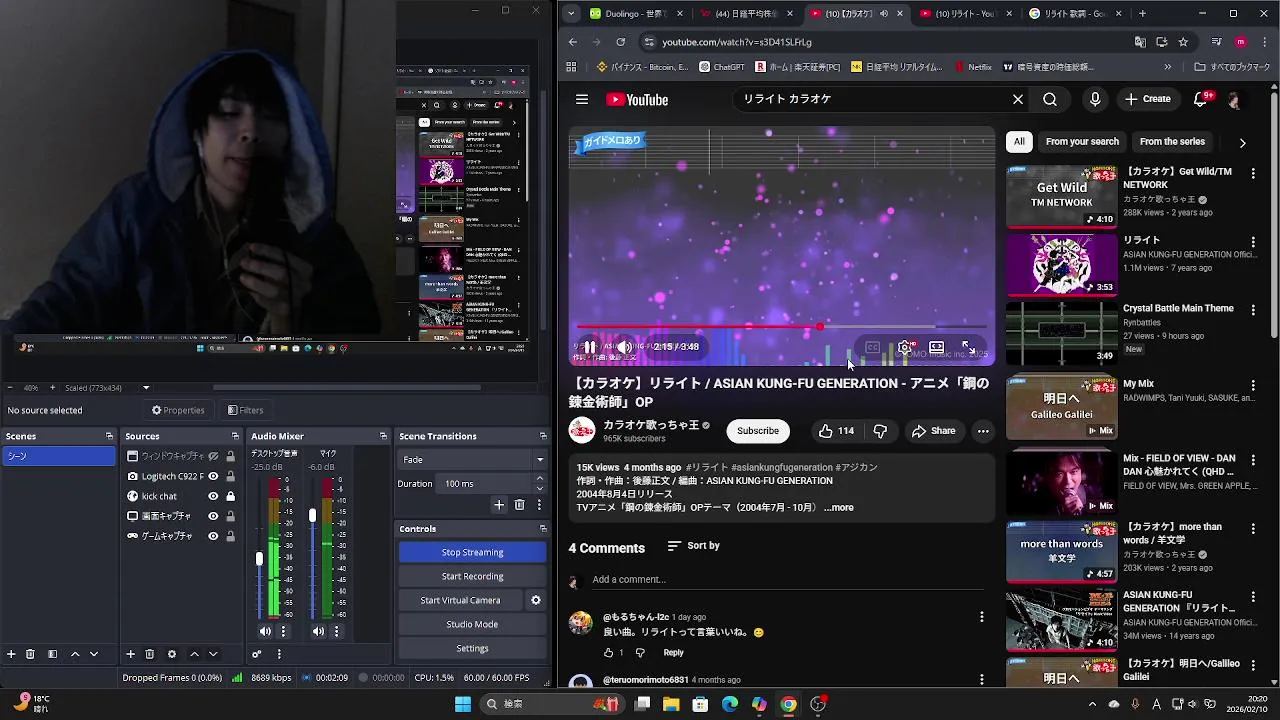
Task: Mute the YouTube video player volume
Action: (624, 347)
